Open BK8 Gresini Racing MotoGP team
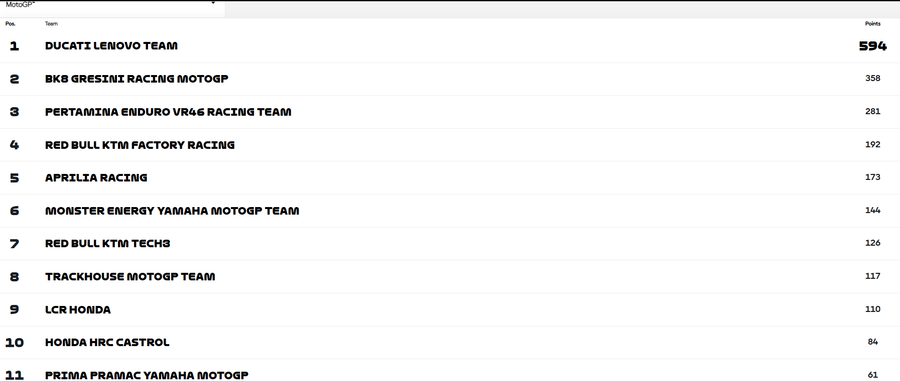This screenshot has width=900, height=382. (x=137, y=79)
